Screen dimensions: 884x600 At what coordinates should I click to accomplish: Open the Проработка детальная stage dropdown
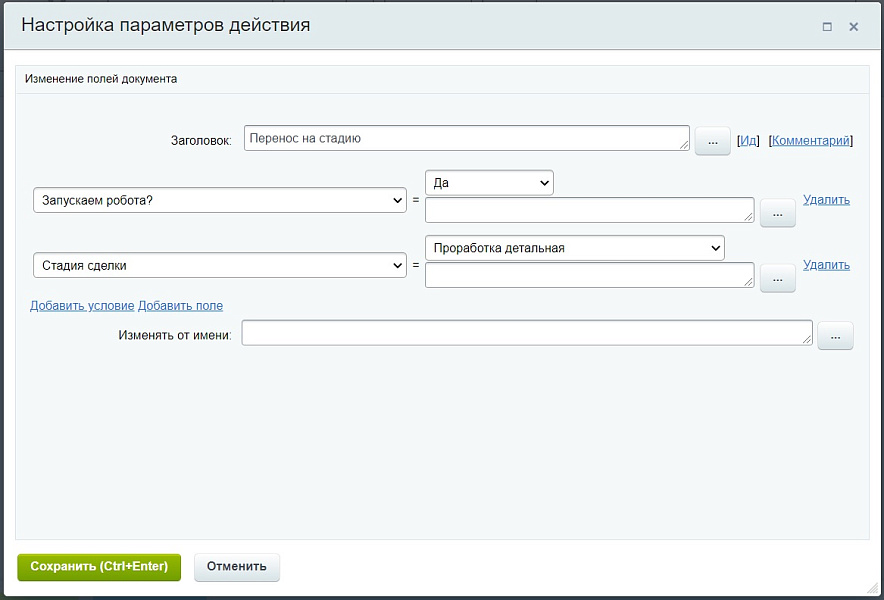click(x=575, y=247)
